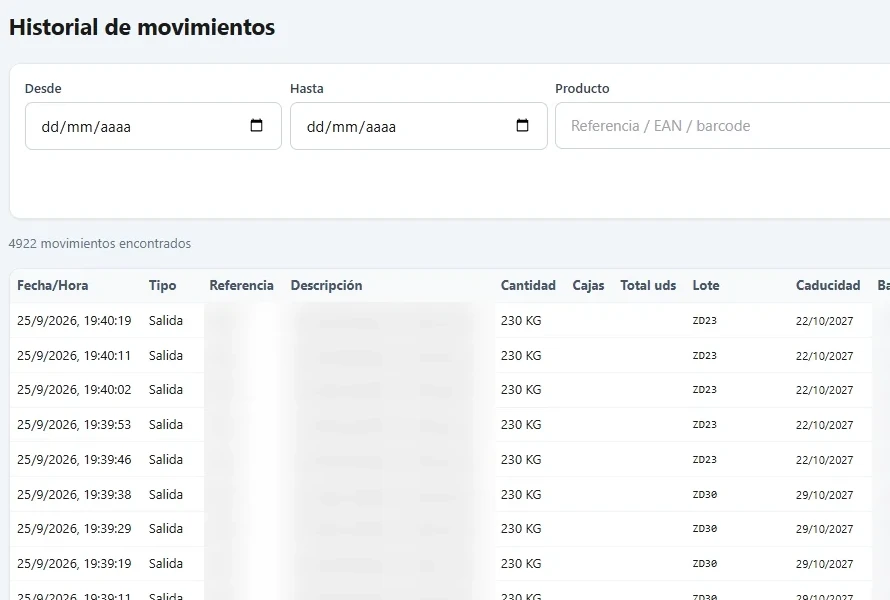Viewport: 890px width, 600px height.
Task: Open the Desde date picker calendar icon
Action: (257, 125)
